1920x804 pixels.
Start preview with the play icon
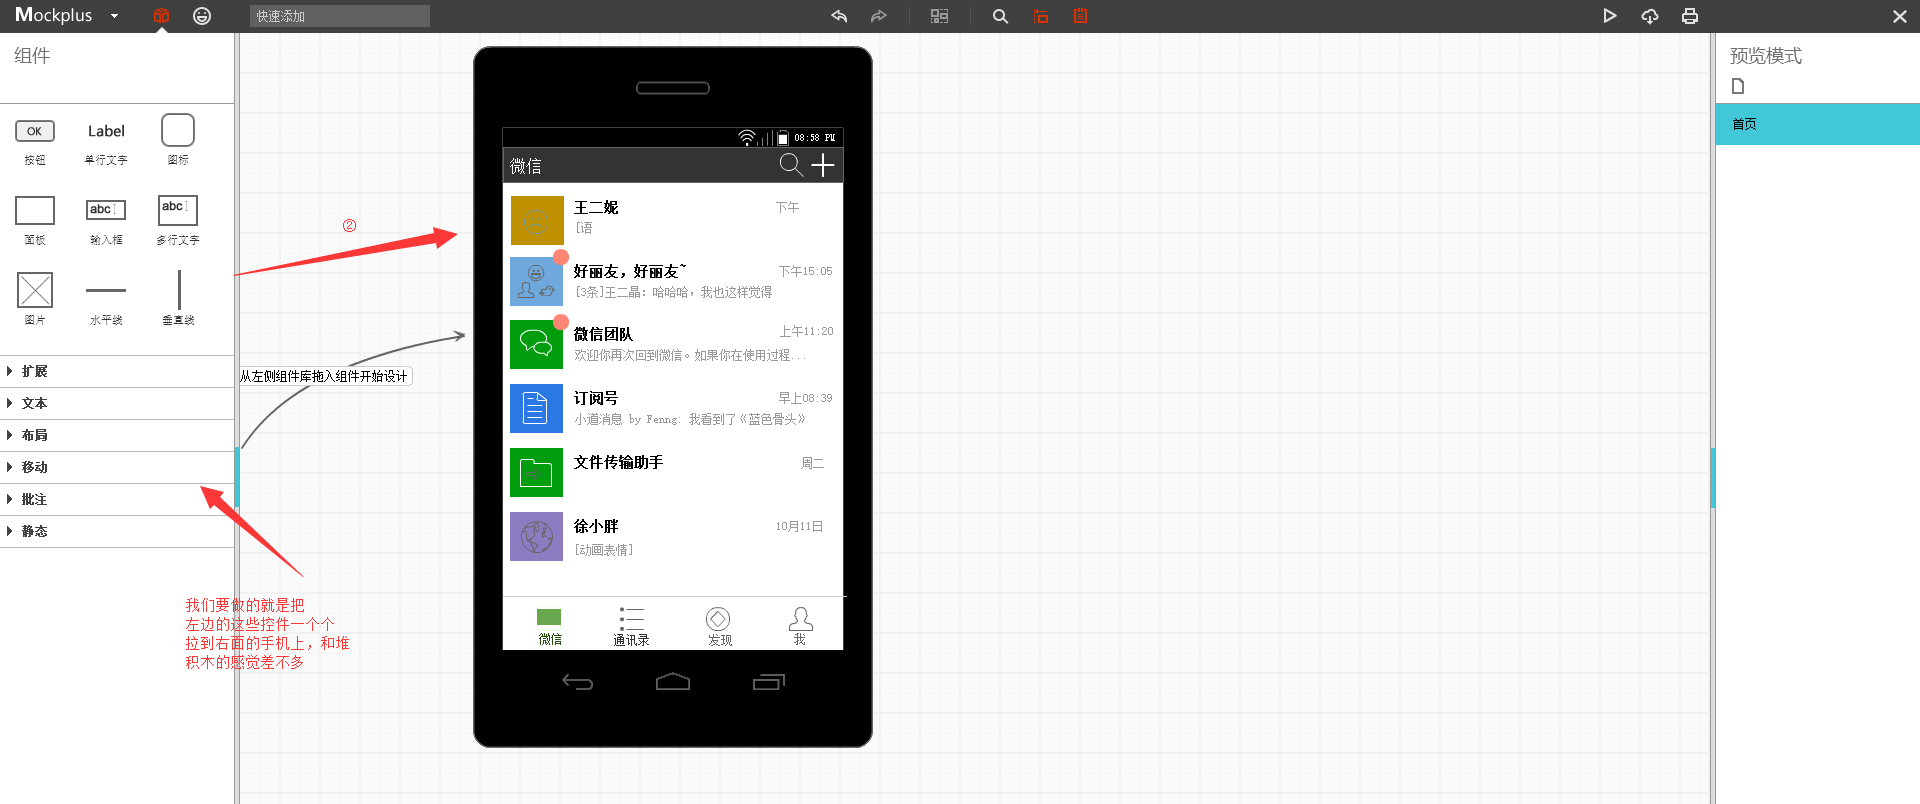(x=1609, y=16)
